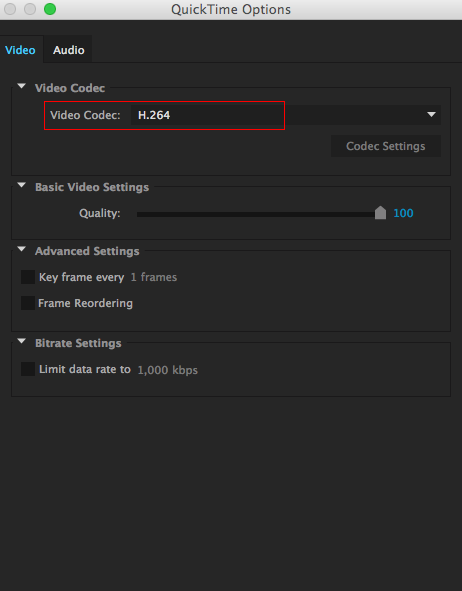Viewport: 462px width, 591px height.
Task: Select the H.264 codec field
Action: click(x=286, y=115)
